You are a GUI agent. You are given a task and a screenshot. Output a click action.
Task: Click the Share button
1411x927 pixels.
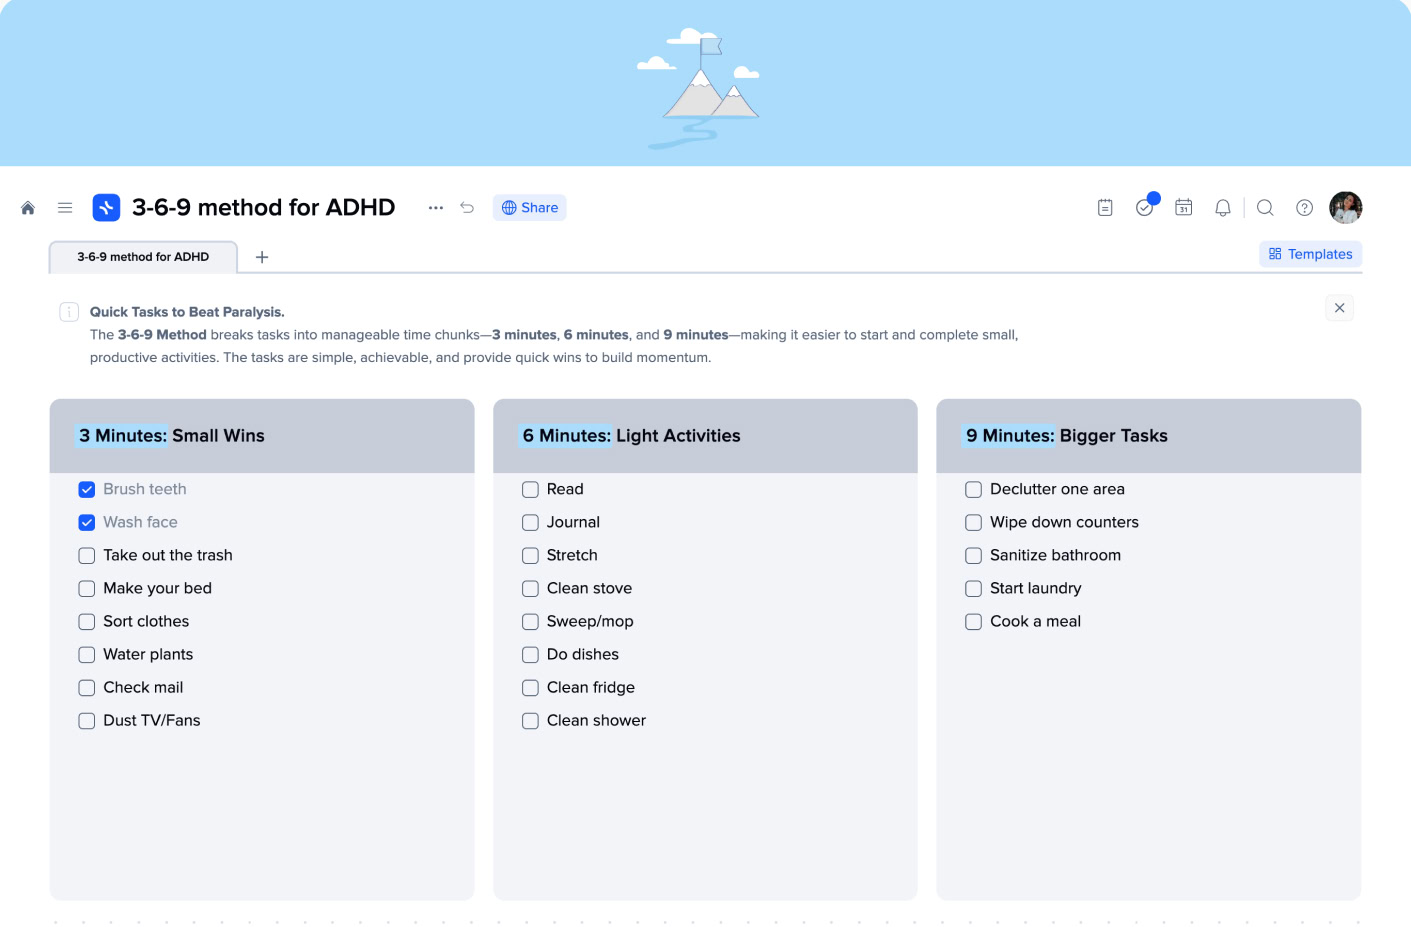[x=530, y=208]
